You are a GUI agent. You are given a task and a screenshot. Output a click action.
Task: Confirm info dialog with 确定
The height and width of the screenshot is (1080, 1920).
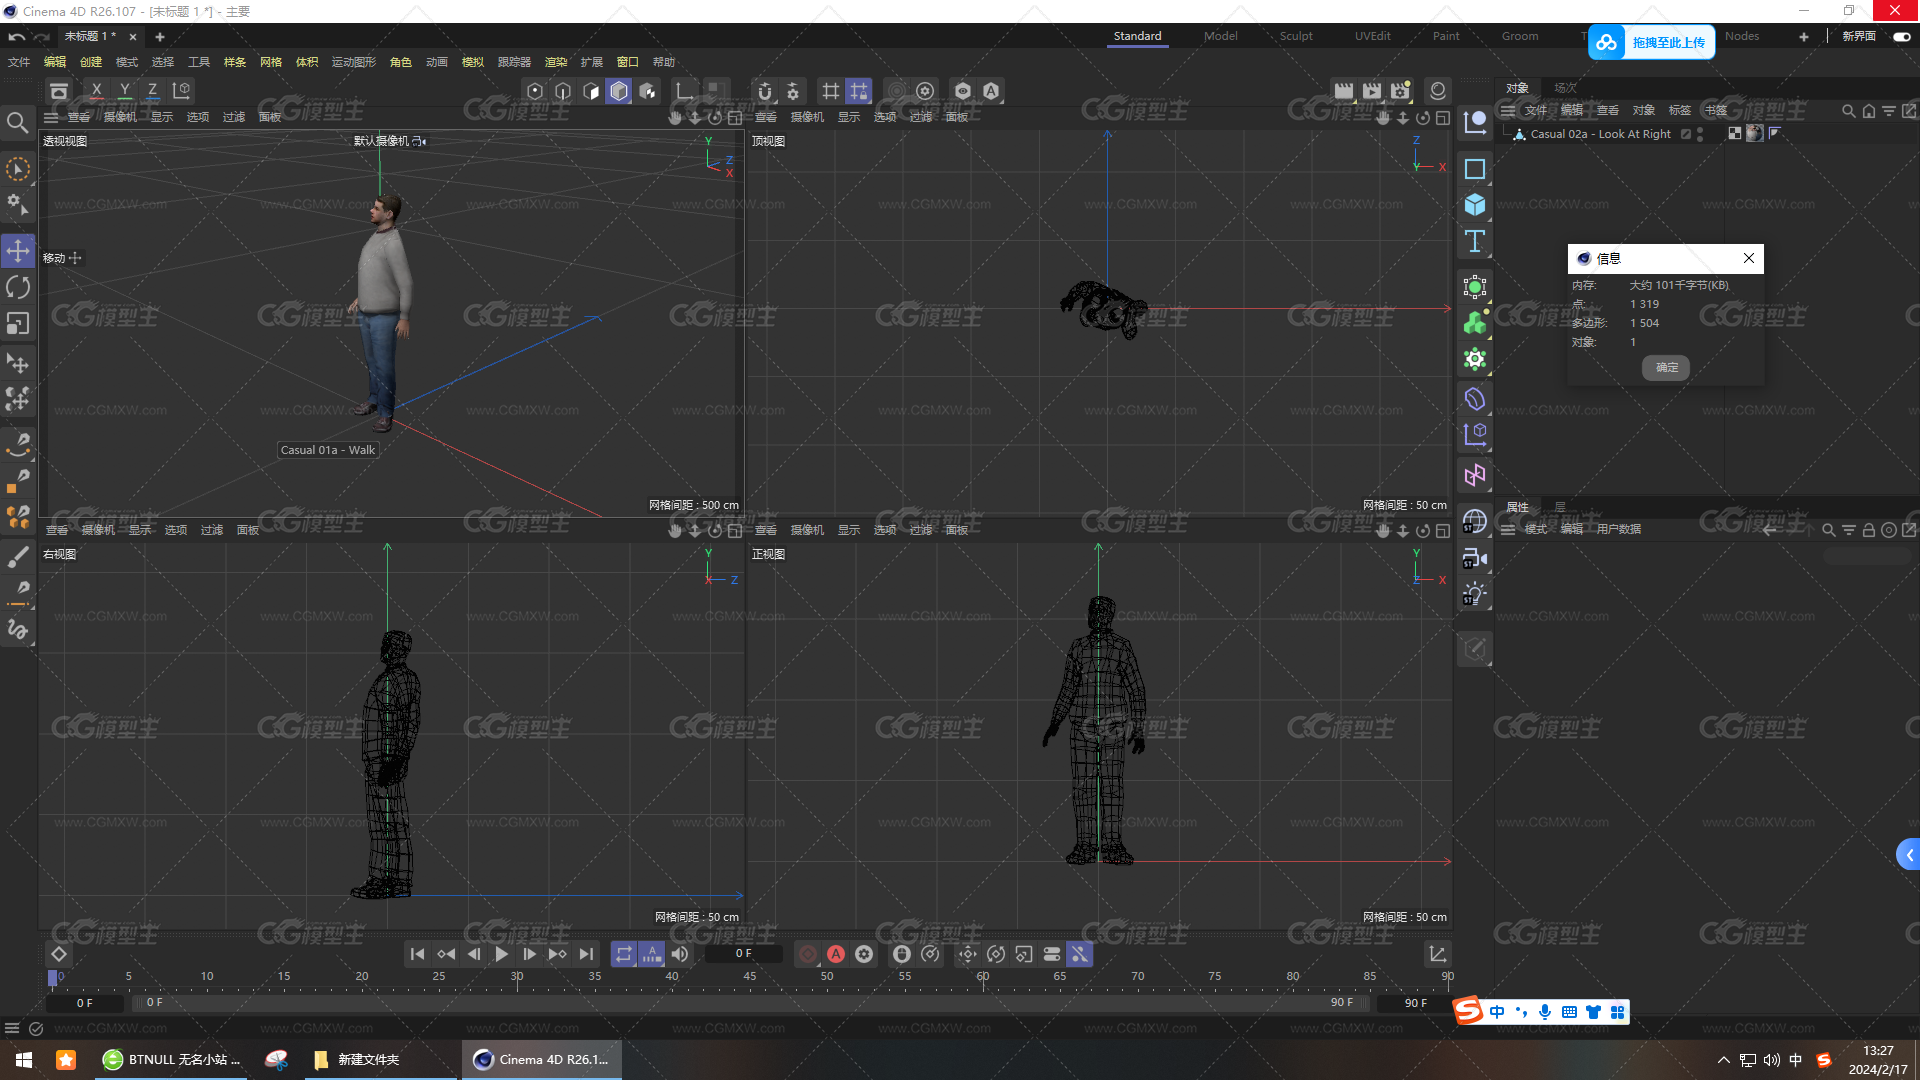click(1666, 367)
